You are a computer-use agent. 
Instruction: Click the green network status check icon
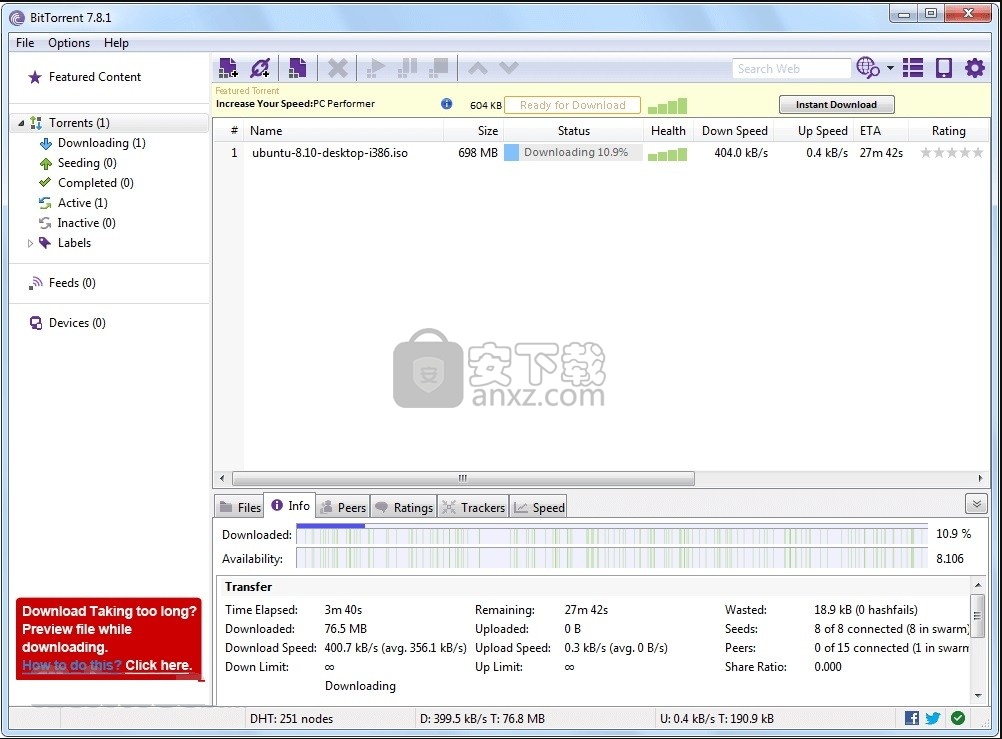point(957,718)
